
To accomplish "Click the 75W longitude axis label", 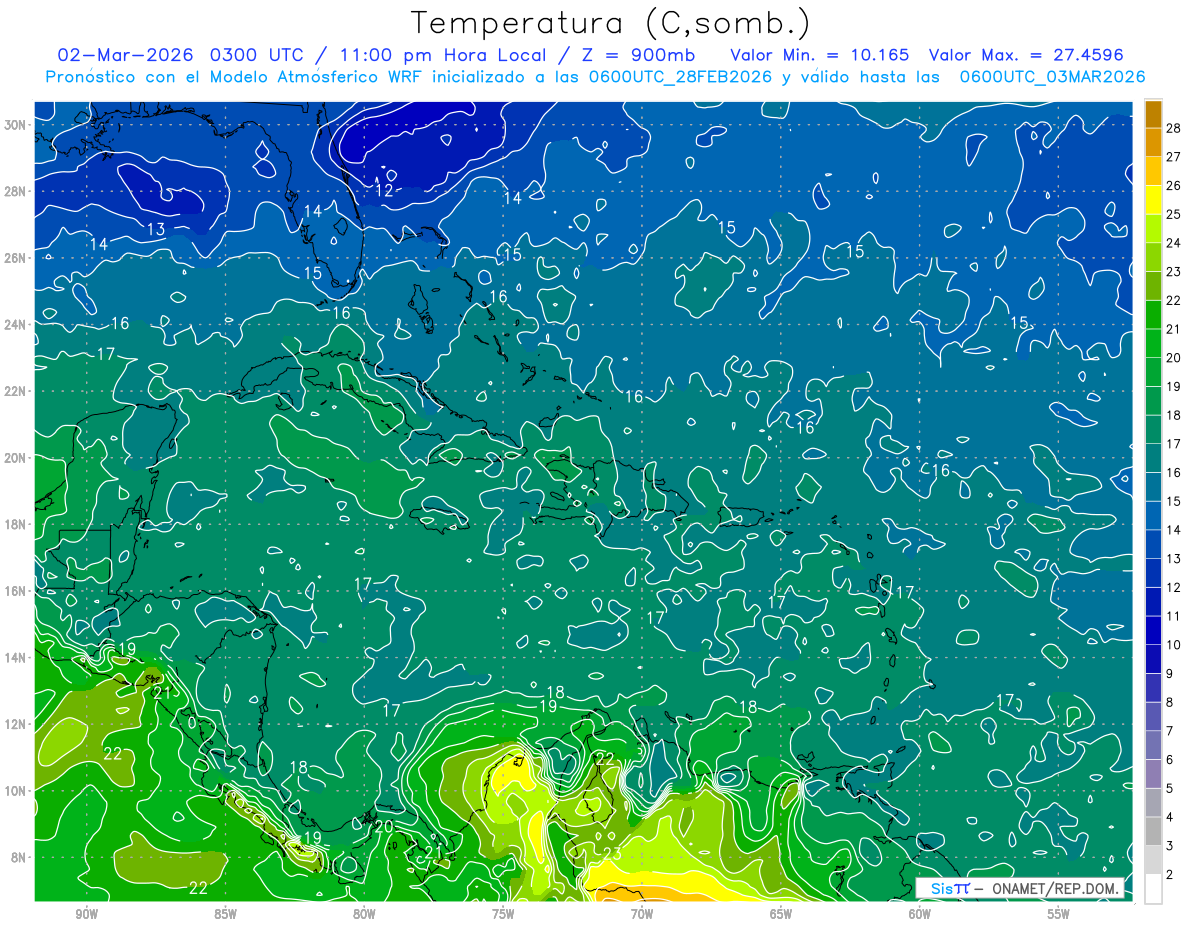I will (x=503, y=914).
